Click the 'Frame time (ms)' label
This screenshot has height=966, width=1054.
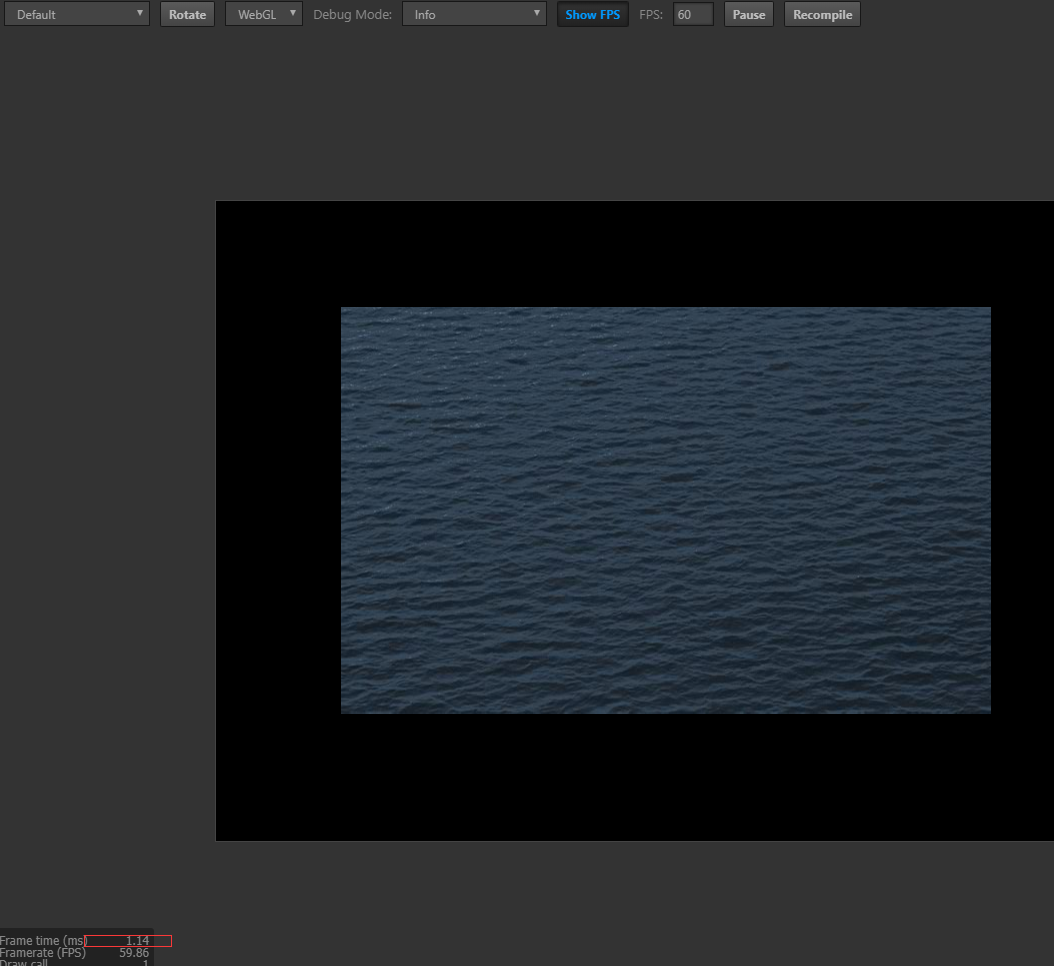tap(43, 940)
